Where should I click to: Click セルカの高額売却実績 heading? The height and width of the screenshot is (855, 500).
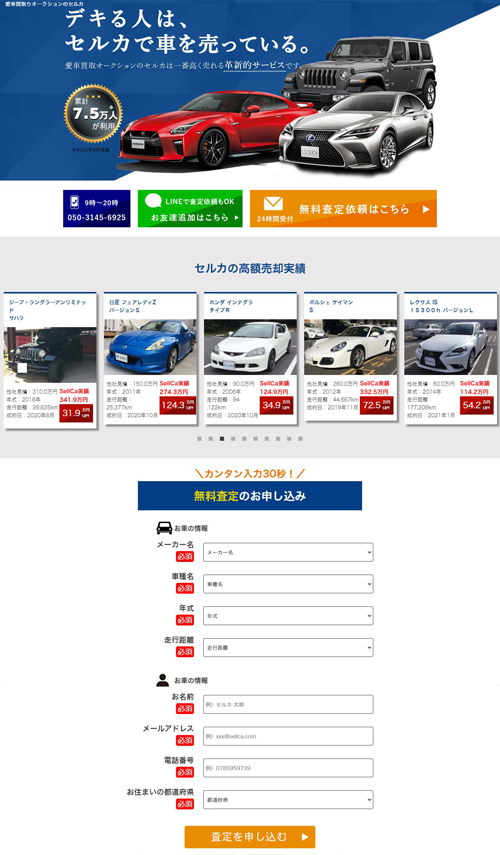point(250,268)
